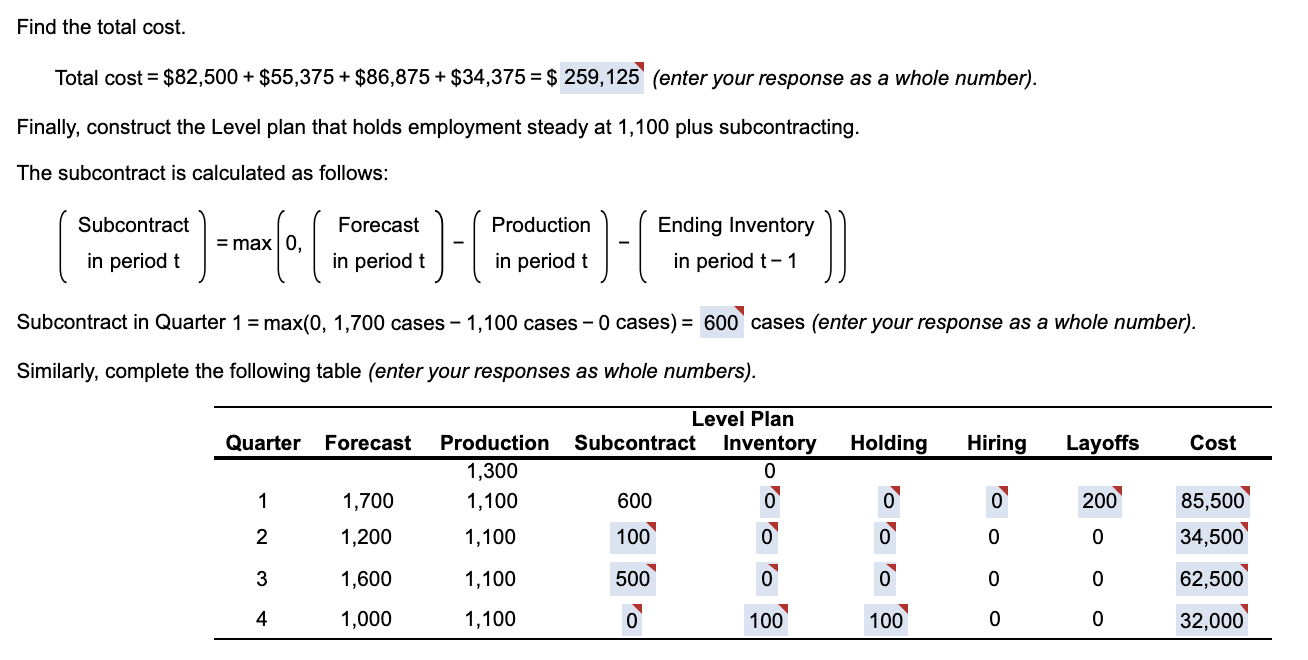Click the Holding column header
This screenshot has height=660, width=1308.
click(x=887, y=442)
